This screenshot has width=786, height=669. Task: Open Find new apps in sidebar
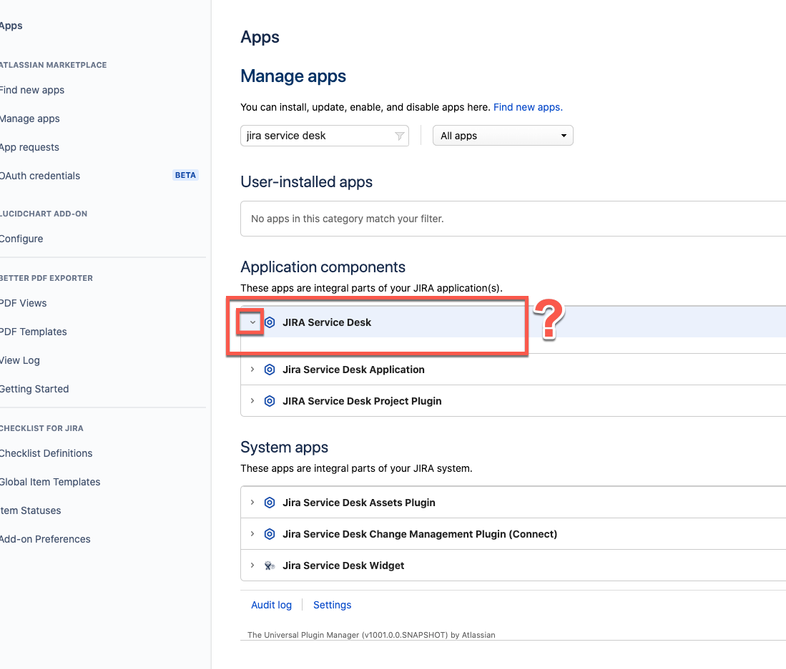click(32, 90)
